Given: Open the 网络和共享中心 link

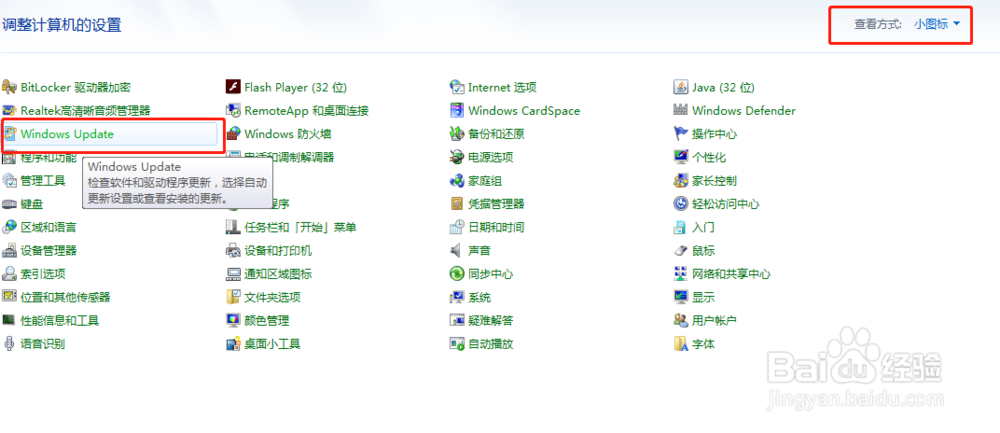Looking at the screenshot, I should [732, 274].
